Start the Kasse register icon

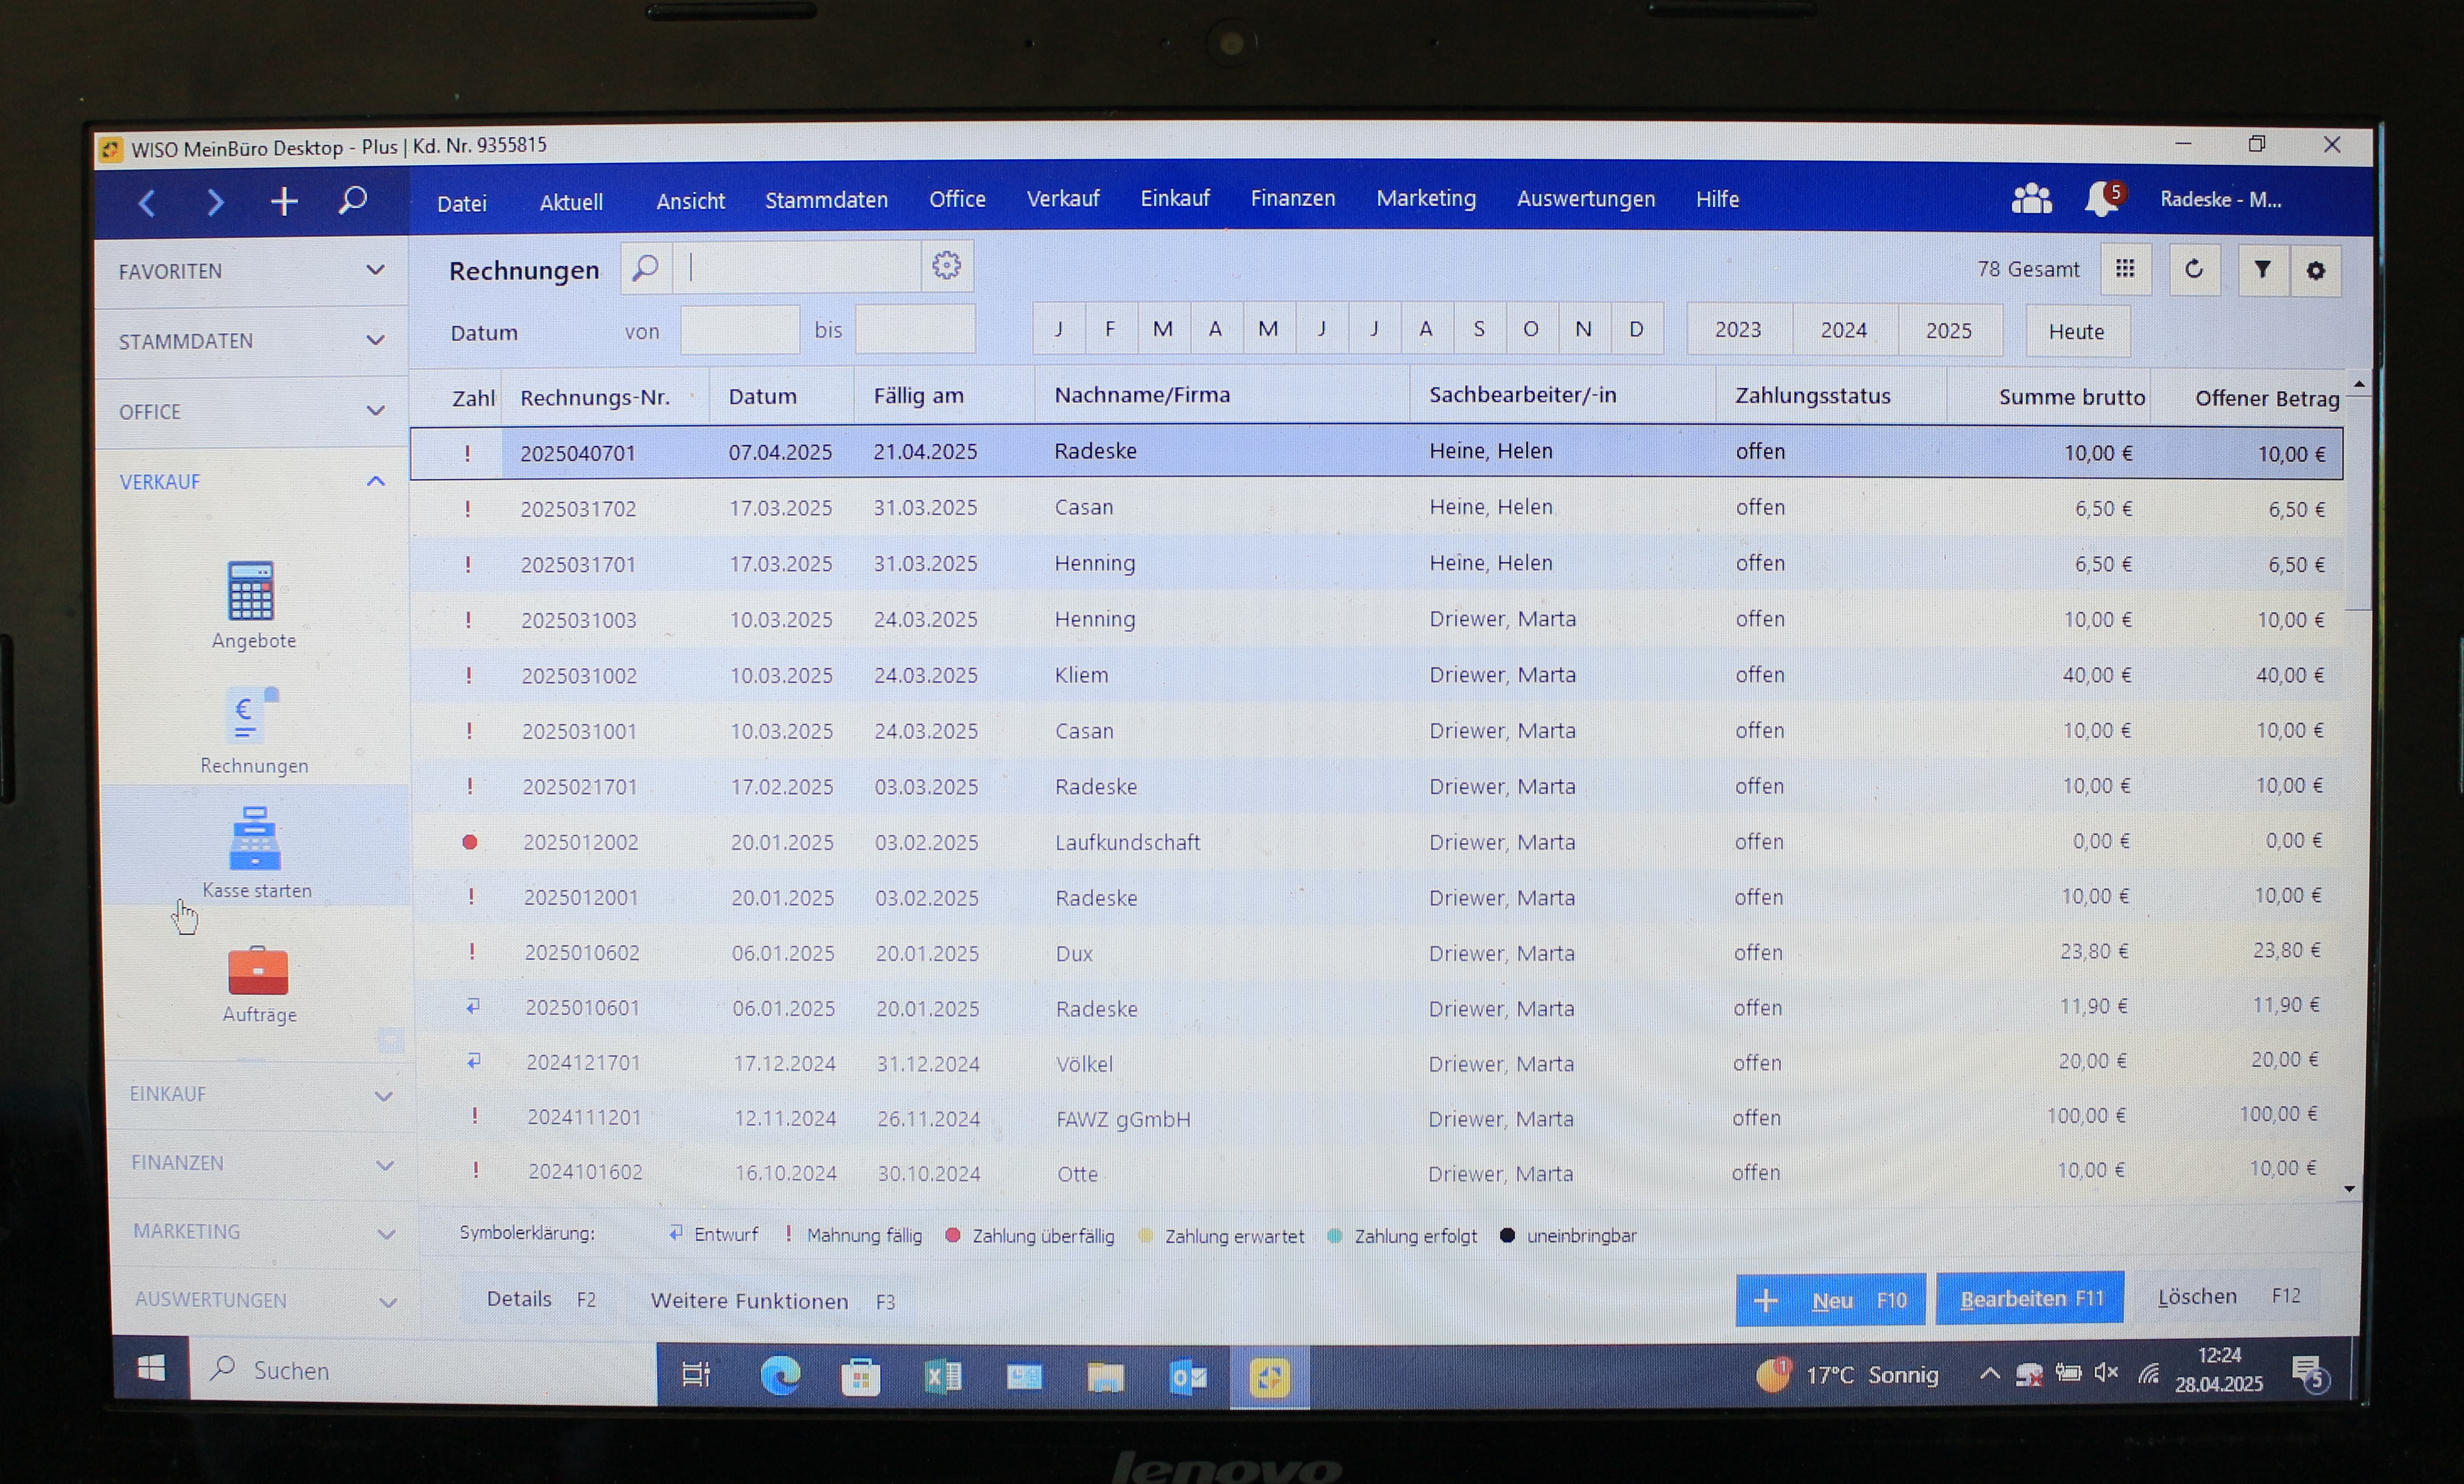[254, 840]
